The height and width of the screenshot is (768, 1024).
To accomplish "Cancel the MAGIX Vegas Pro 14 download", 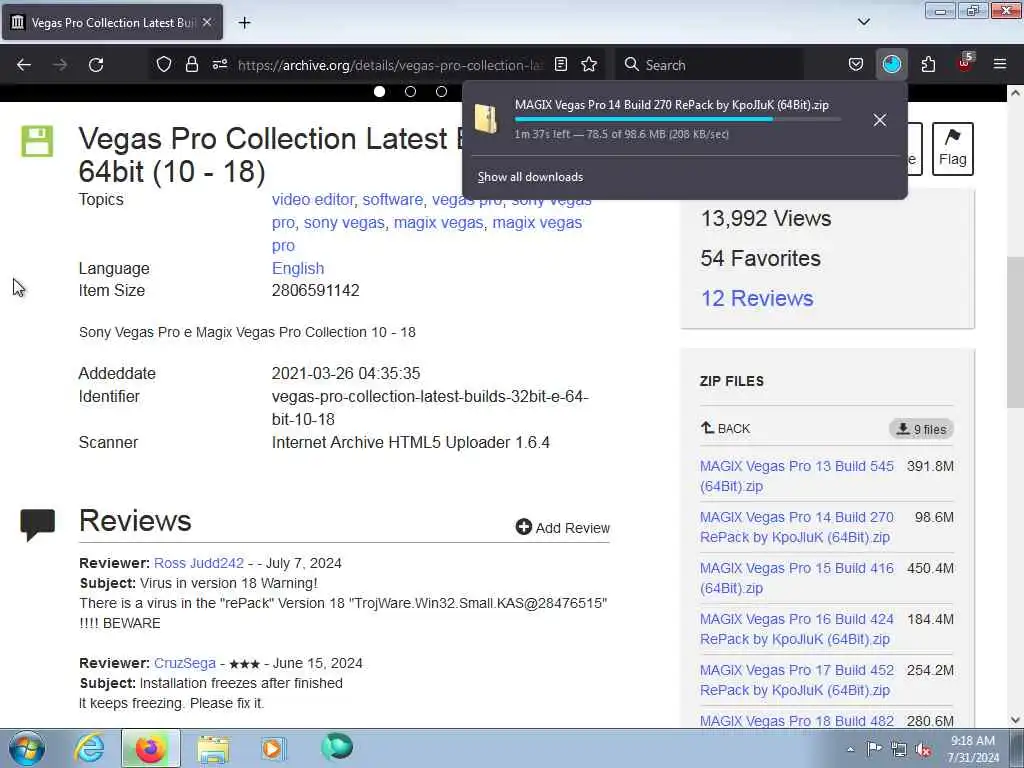I will (x=880, y=120).
